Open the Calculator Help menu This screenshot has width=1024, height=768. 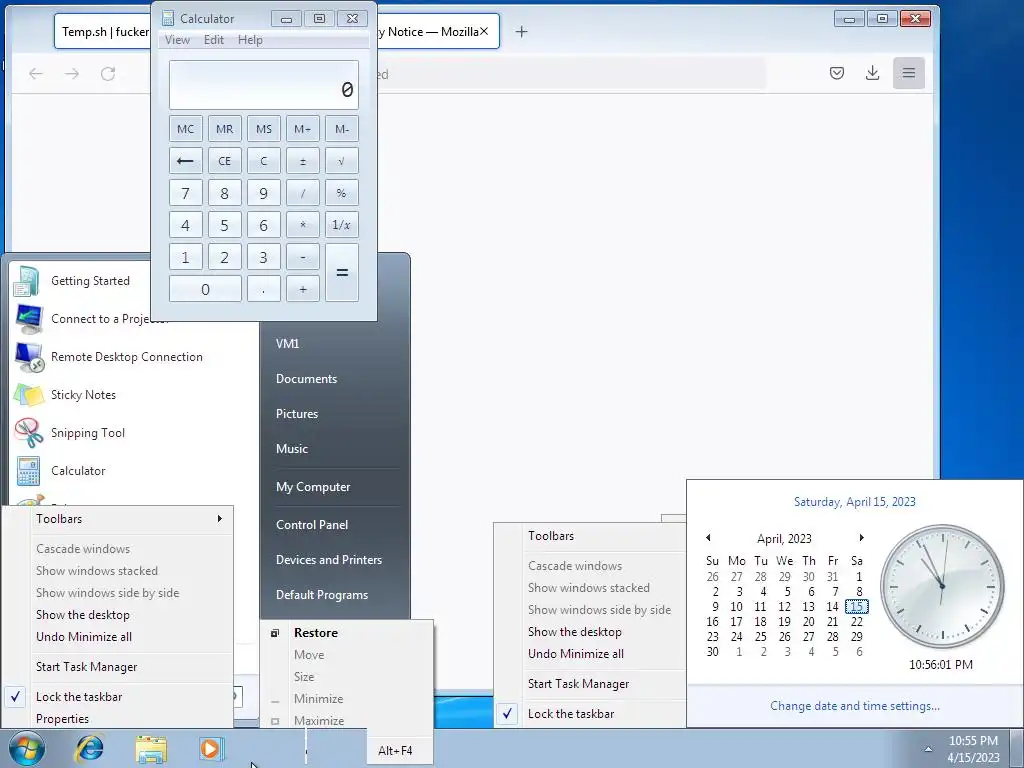(x=250, y=40)
